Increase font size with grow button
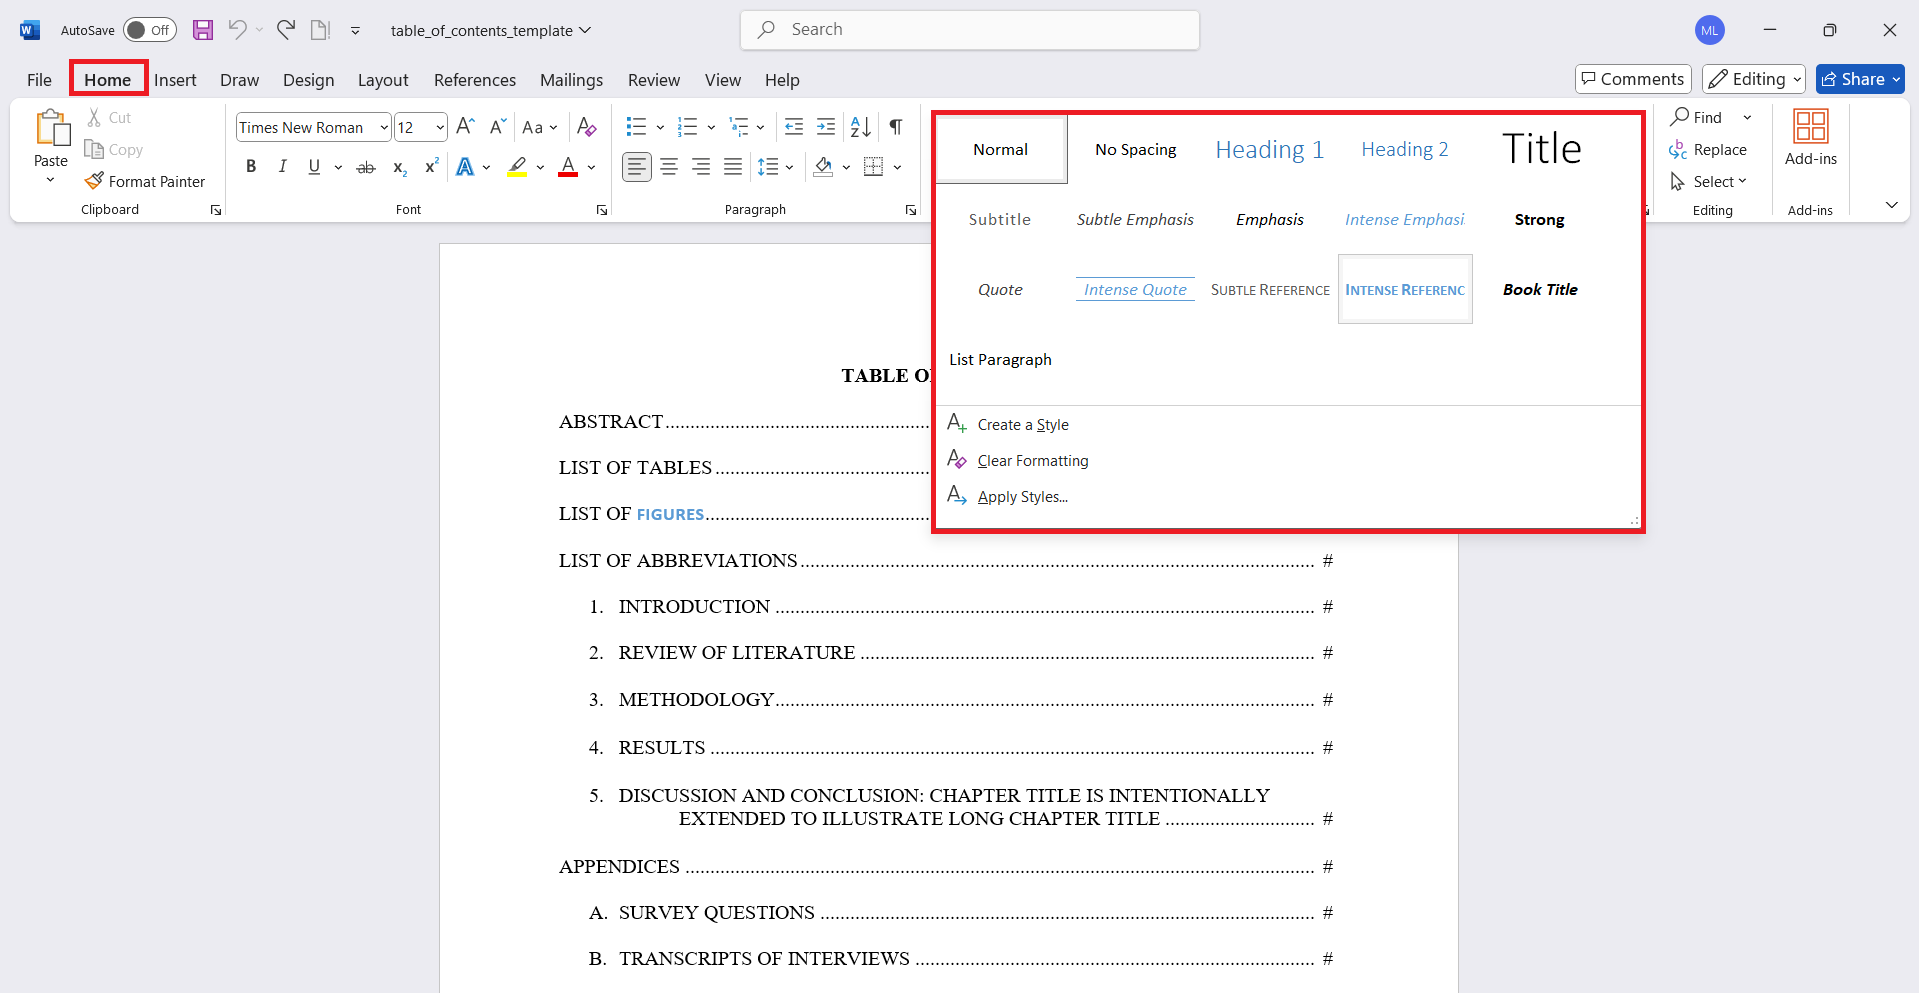This screenshot has width=1919, height=994. coord(465,127)
